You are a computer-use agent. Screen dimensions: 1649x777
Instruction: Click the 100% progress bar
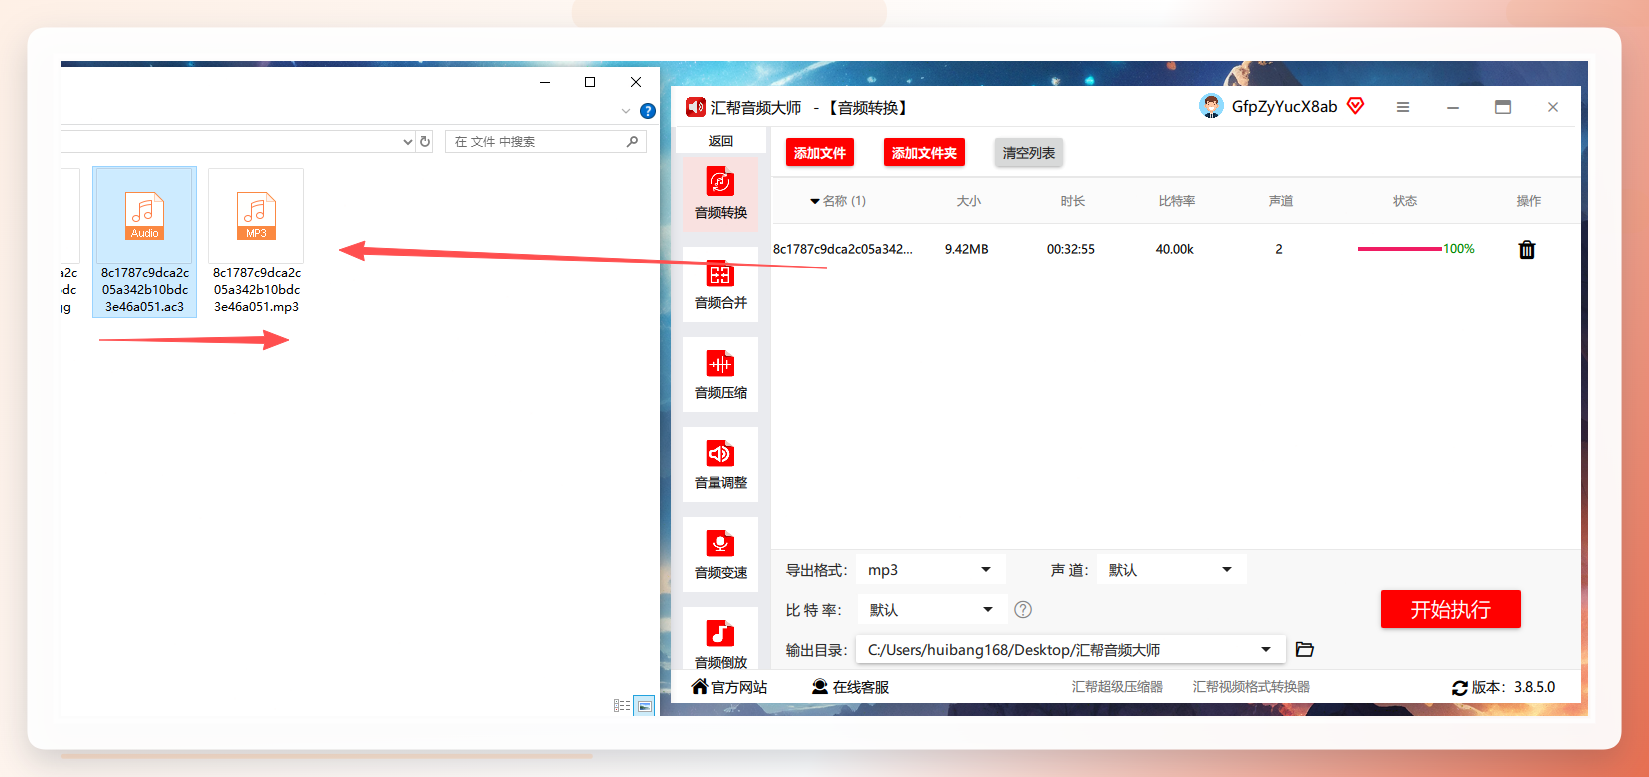coord(1400,249)
